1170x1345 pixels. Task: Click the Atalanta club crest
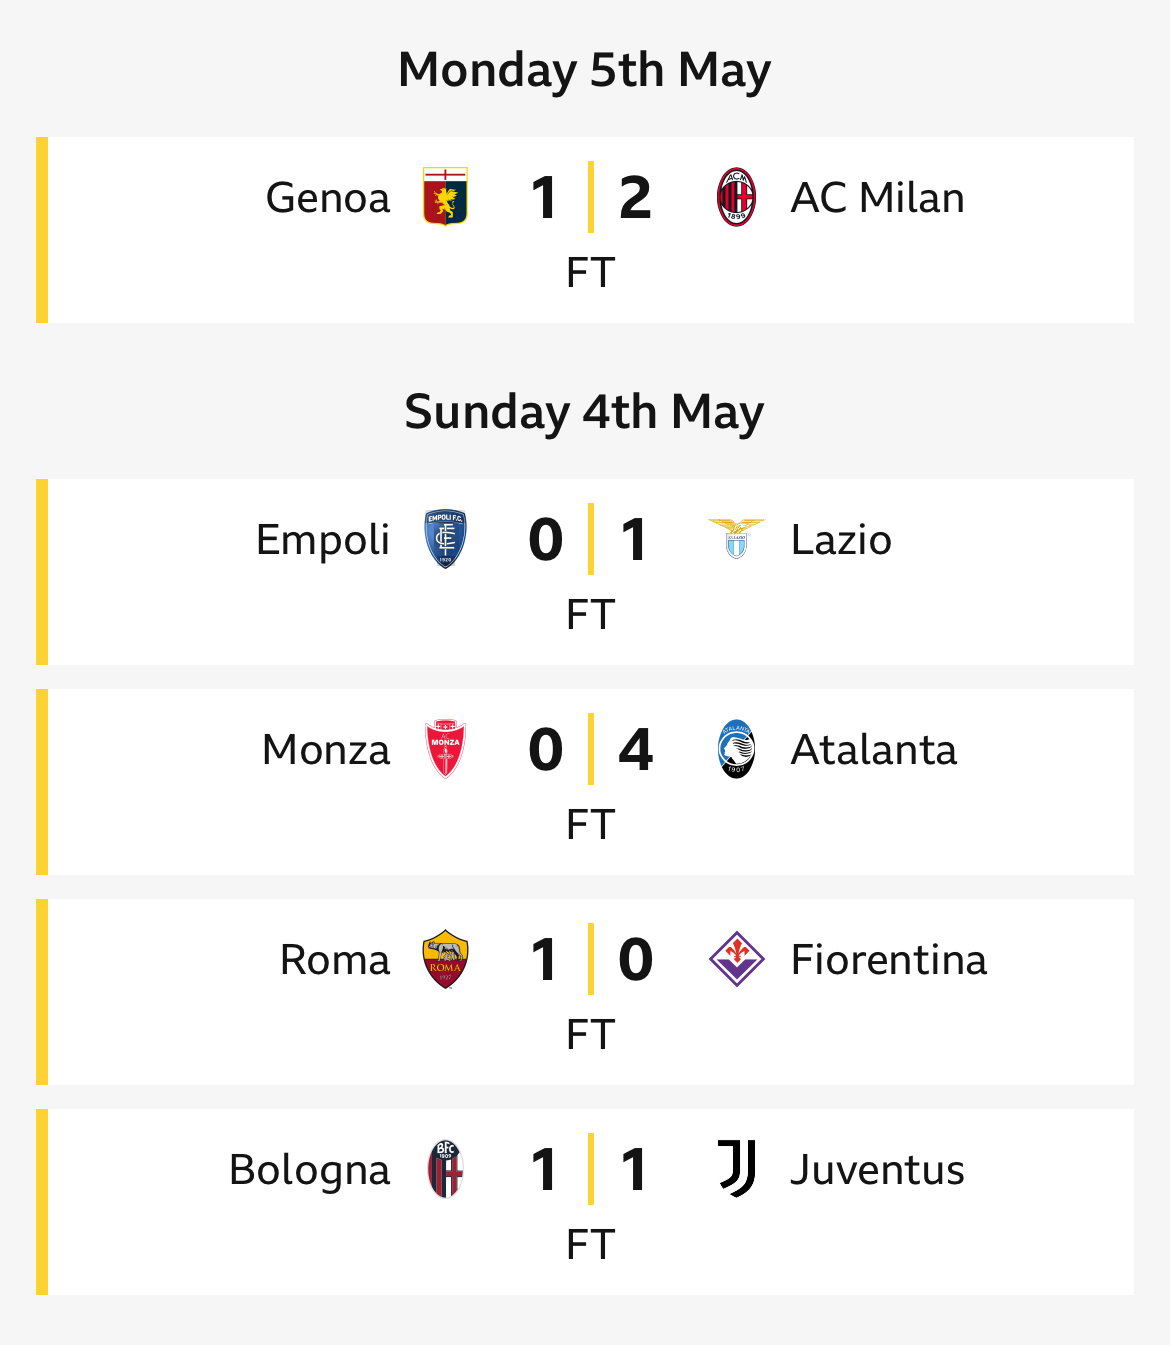(x=737, y=749)
